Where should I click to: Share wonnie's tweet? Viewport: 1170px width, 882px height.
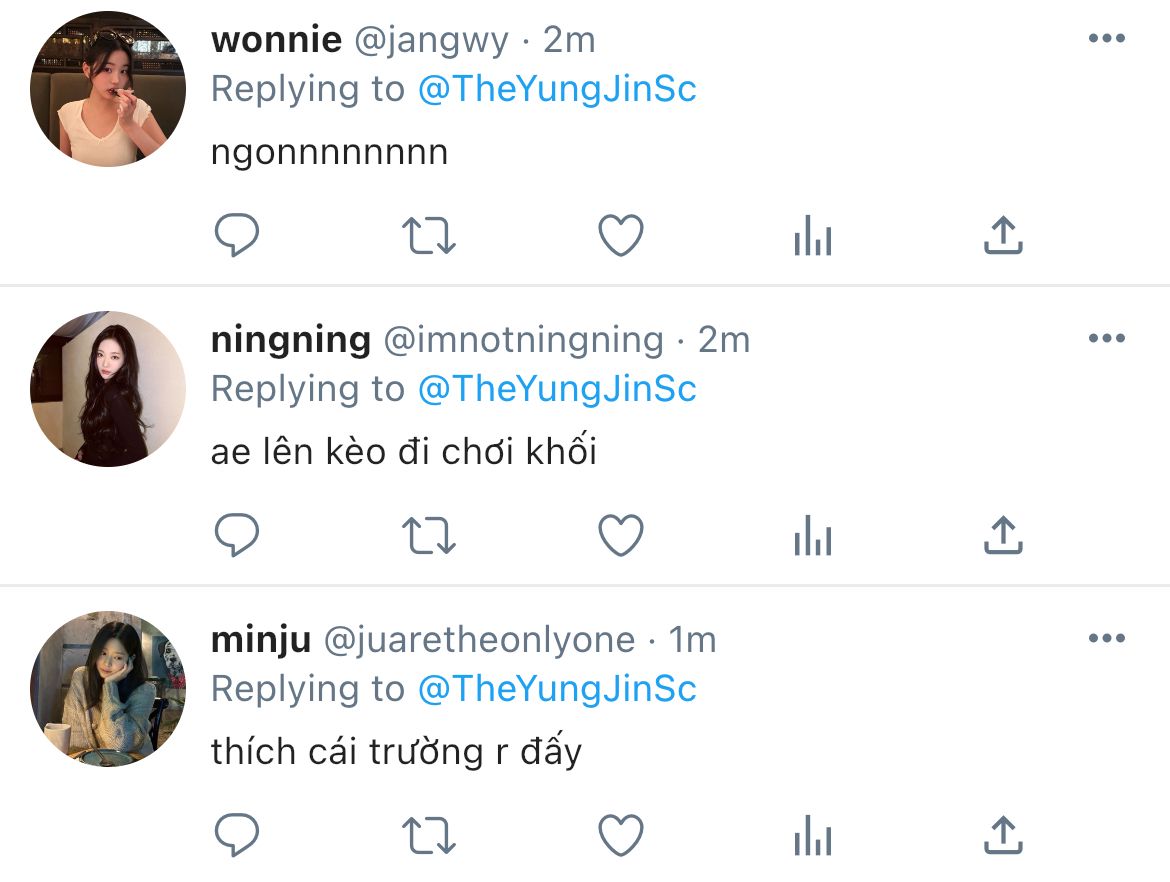coord(1003,236)
